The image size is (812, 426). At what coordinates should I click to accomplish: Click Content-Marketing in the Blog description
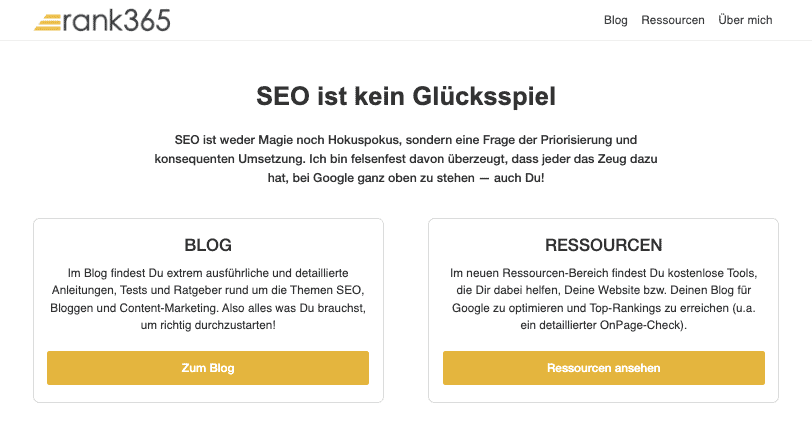click(x=168, y=308)
